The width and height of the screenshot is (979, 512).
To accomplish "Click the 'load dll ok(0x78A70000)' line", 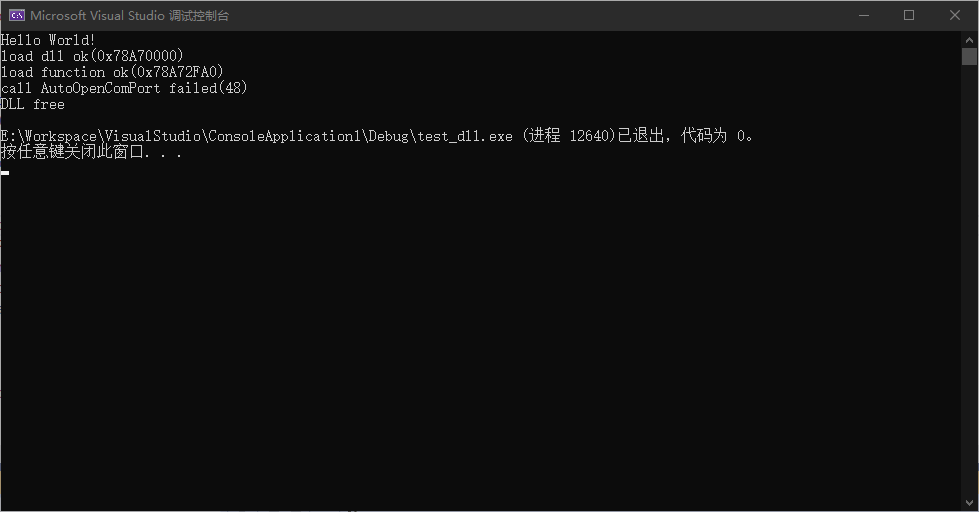I will click(92, 56).
